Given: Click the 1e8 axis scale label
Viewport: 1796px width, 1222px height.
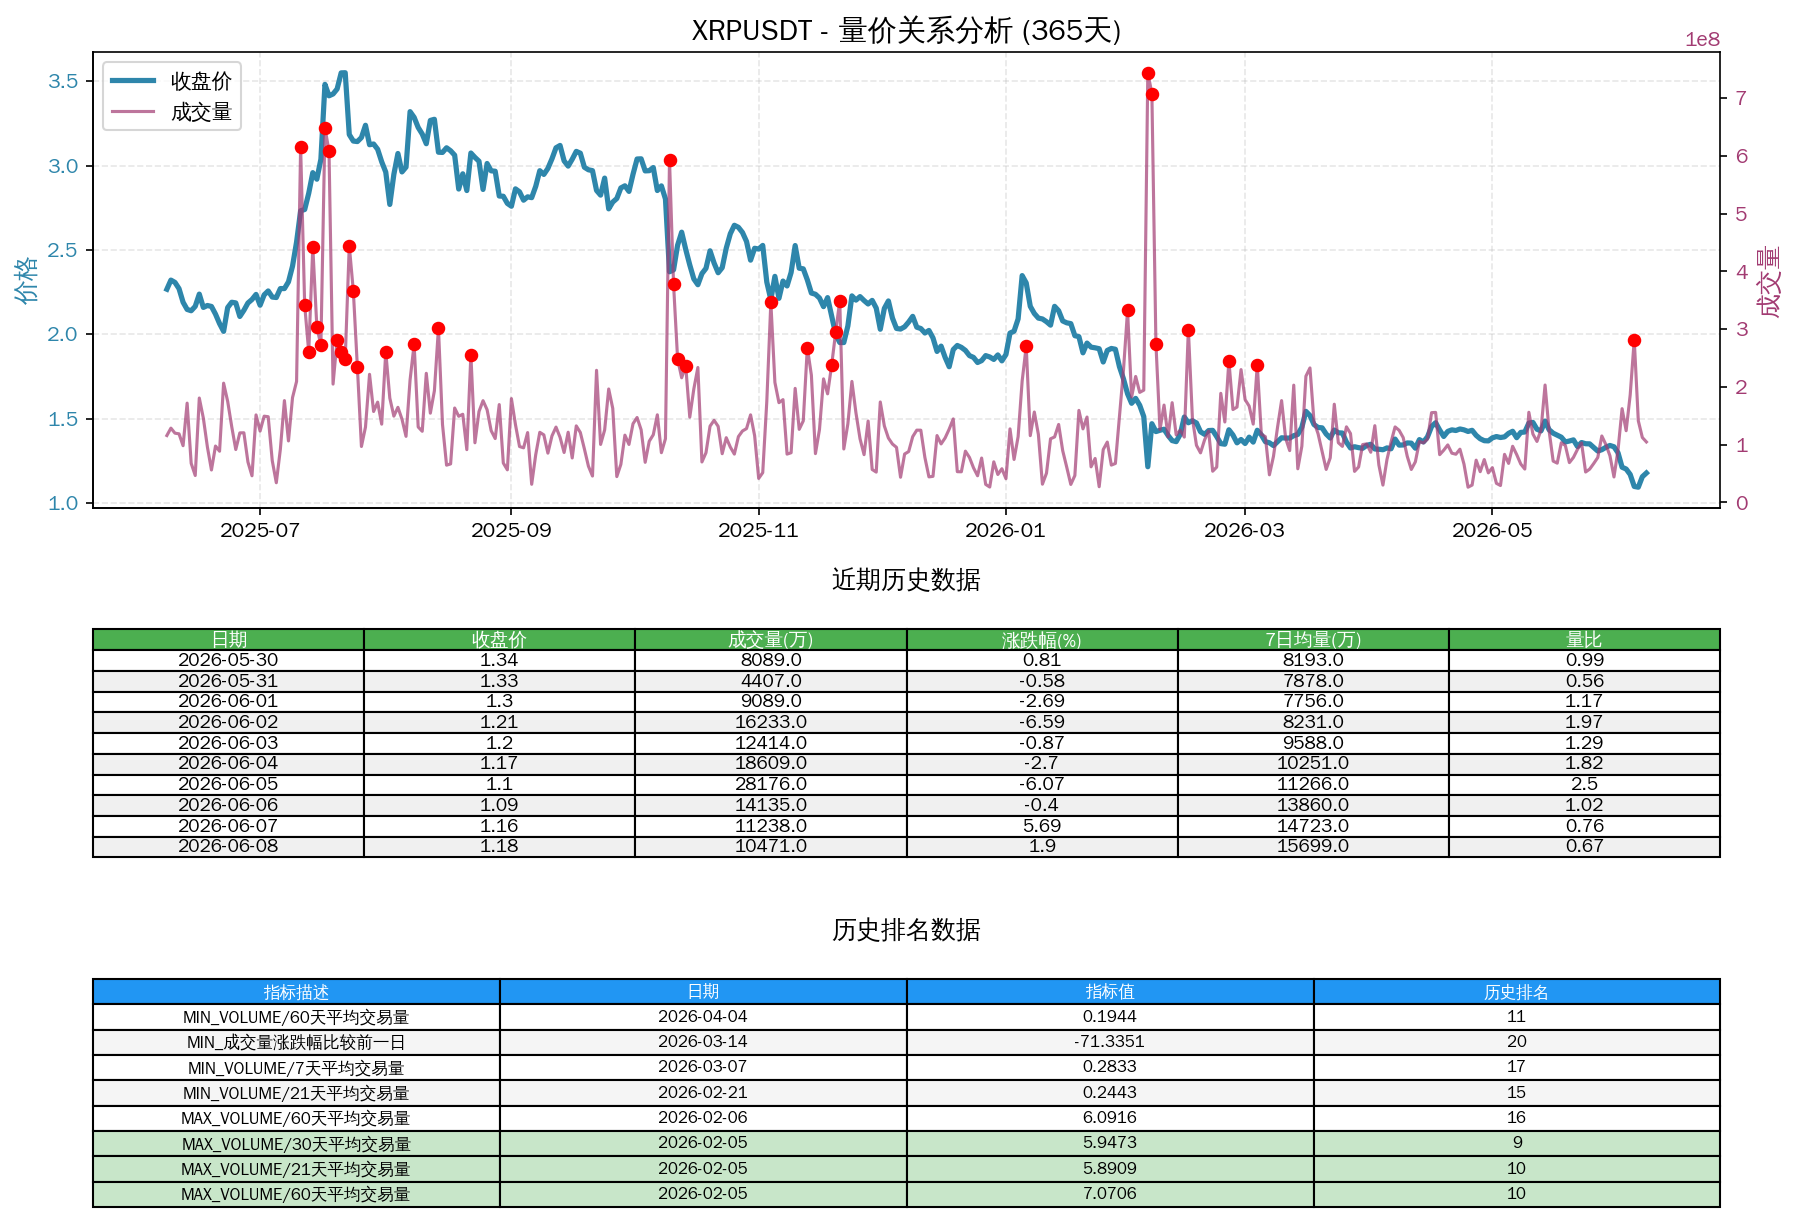Looking at the screenshot, I should pos(1702,40).
